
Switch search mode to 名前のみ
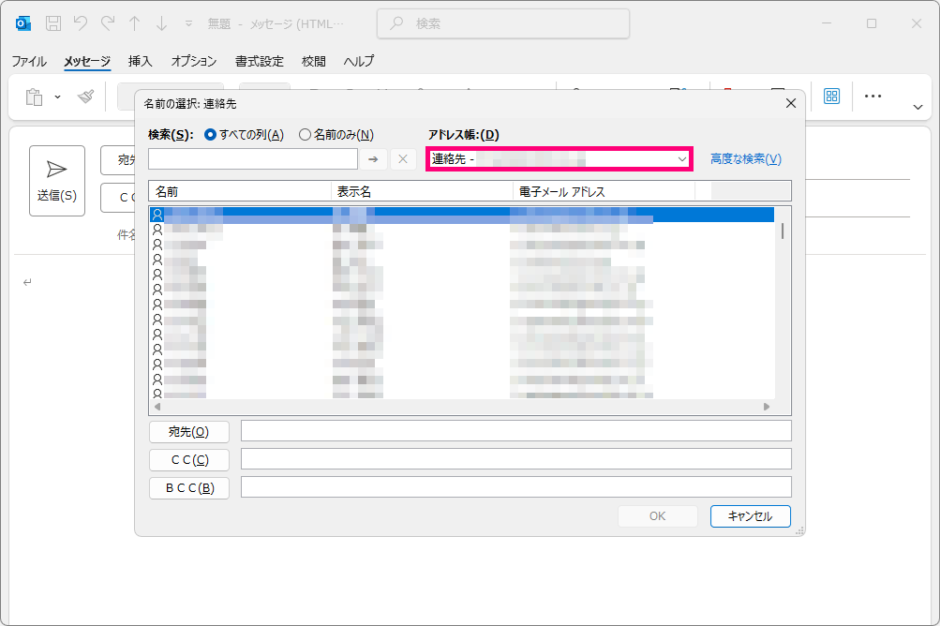coord(305,135)
